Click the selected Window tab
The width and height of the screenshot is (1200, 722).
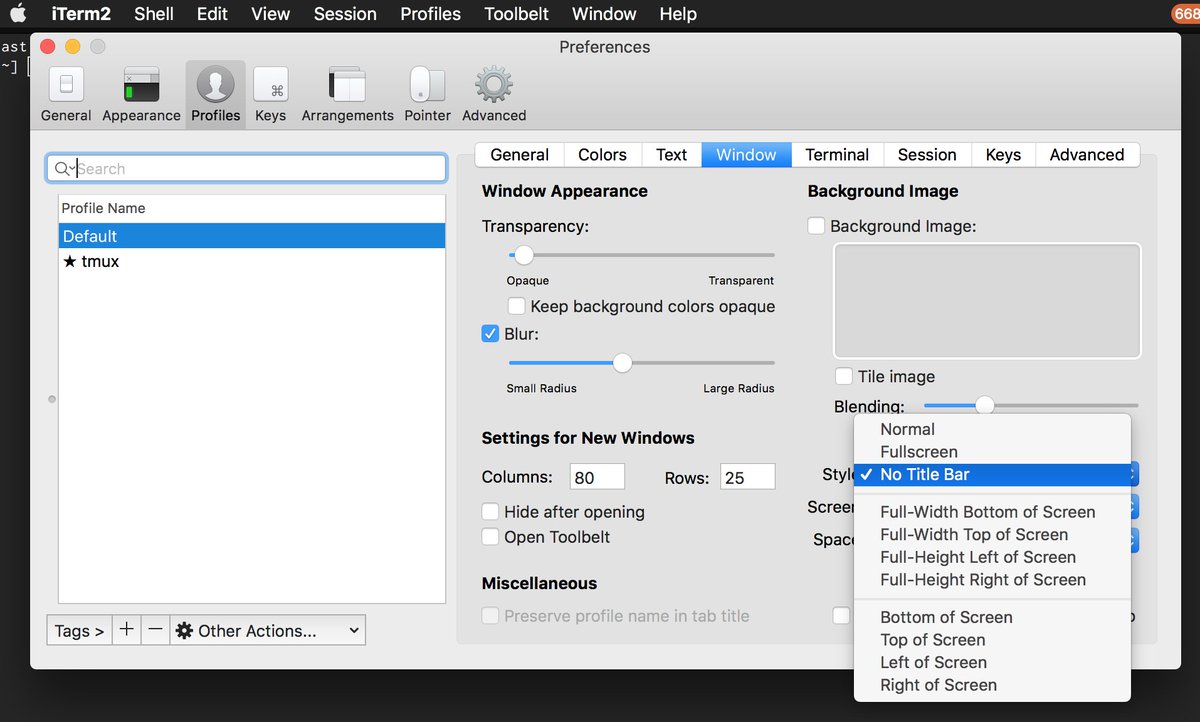click(x=746, y=155)
